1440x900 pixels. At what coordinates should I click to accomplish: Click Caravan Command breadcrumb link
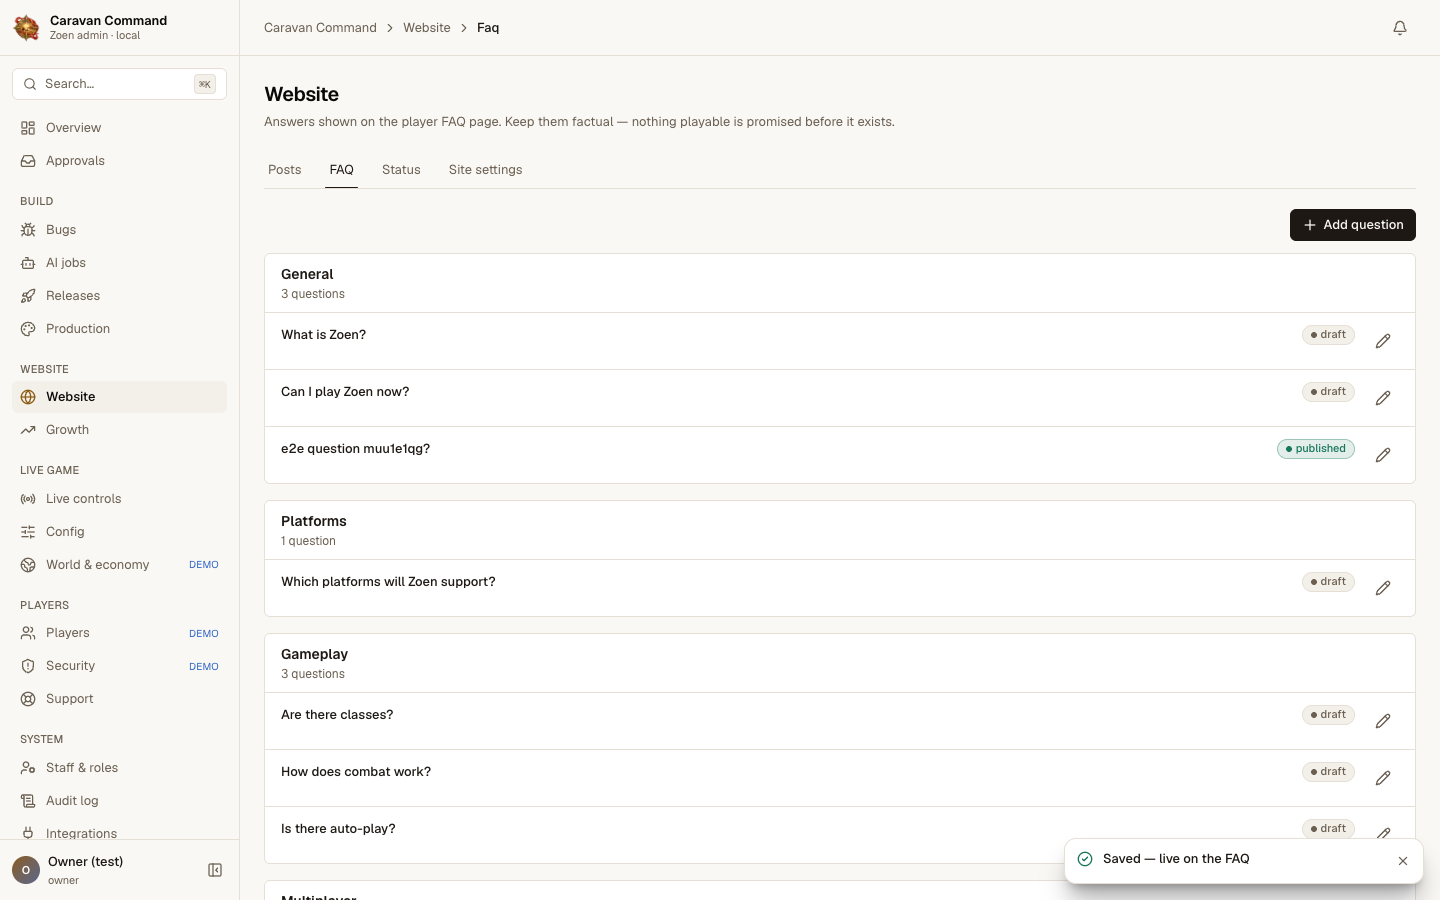320,28
